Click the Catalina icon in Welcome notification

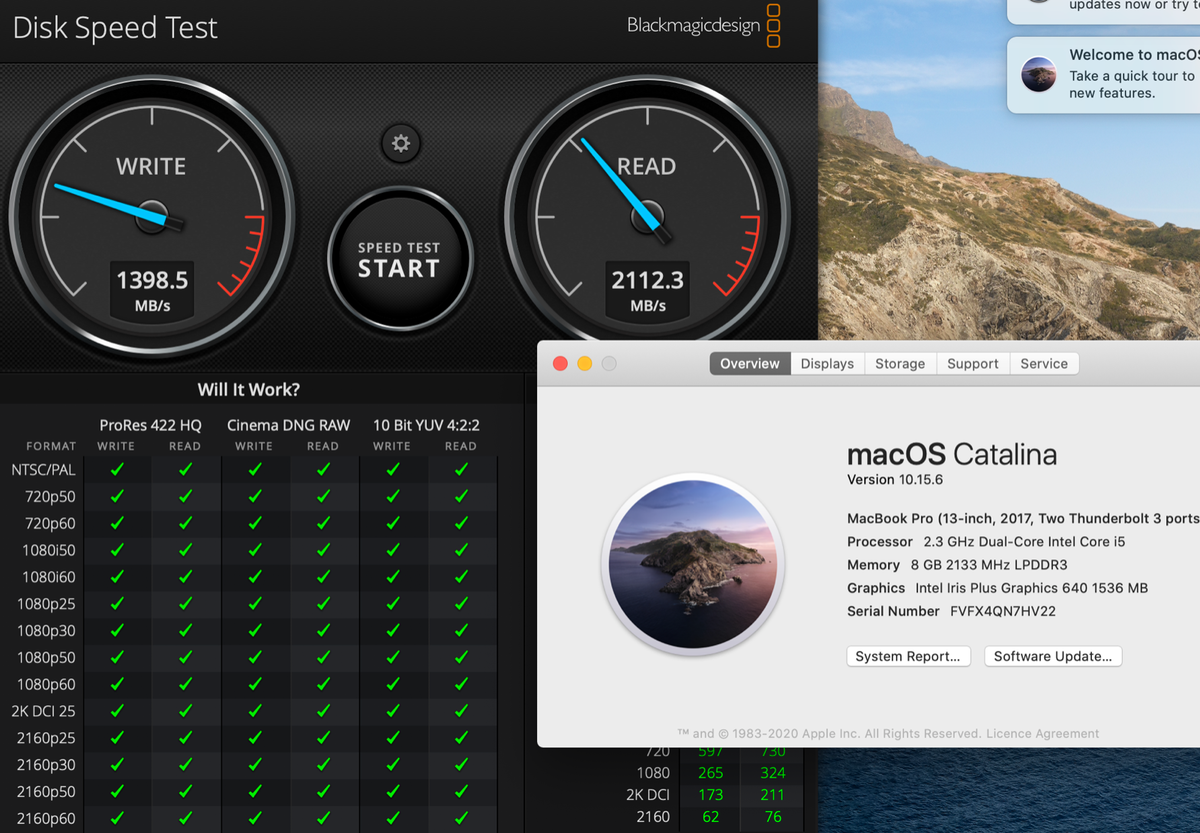pos(1039,74)
